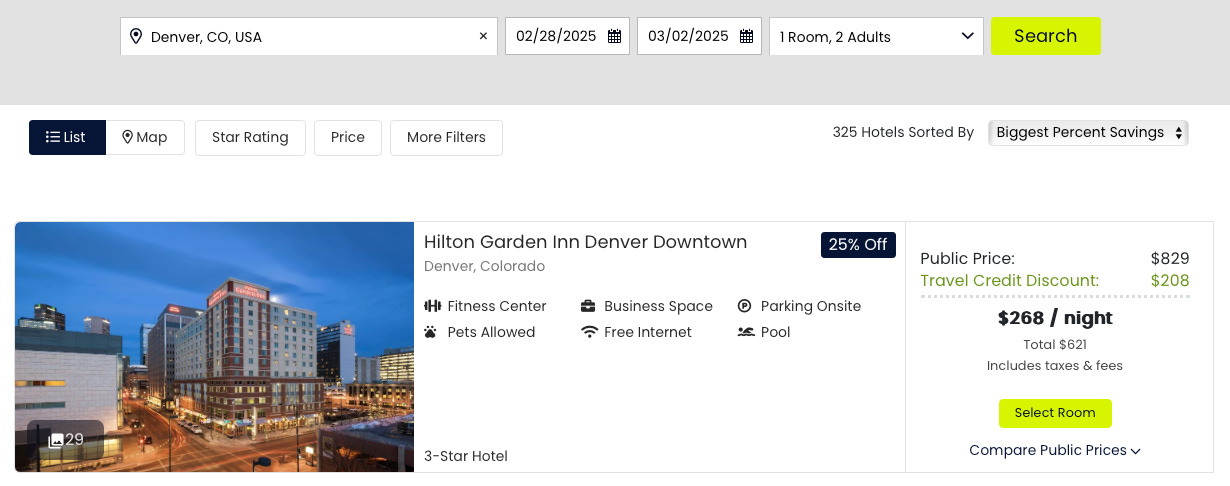Click the Search button
Image resolution: width=1230 pixels, height=486 pixels.
1046,36
